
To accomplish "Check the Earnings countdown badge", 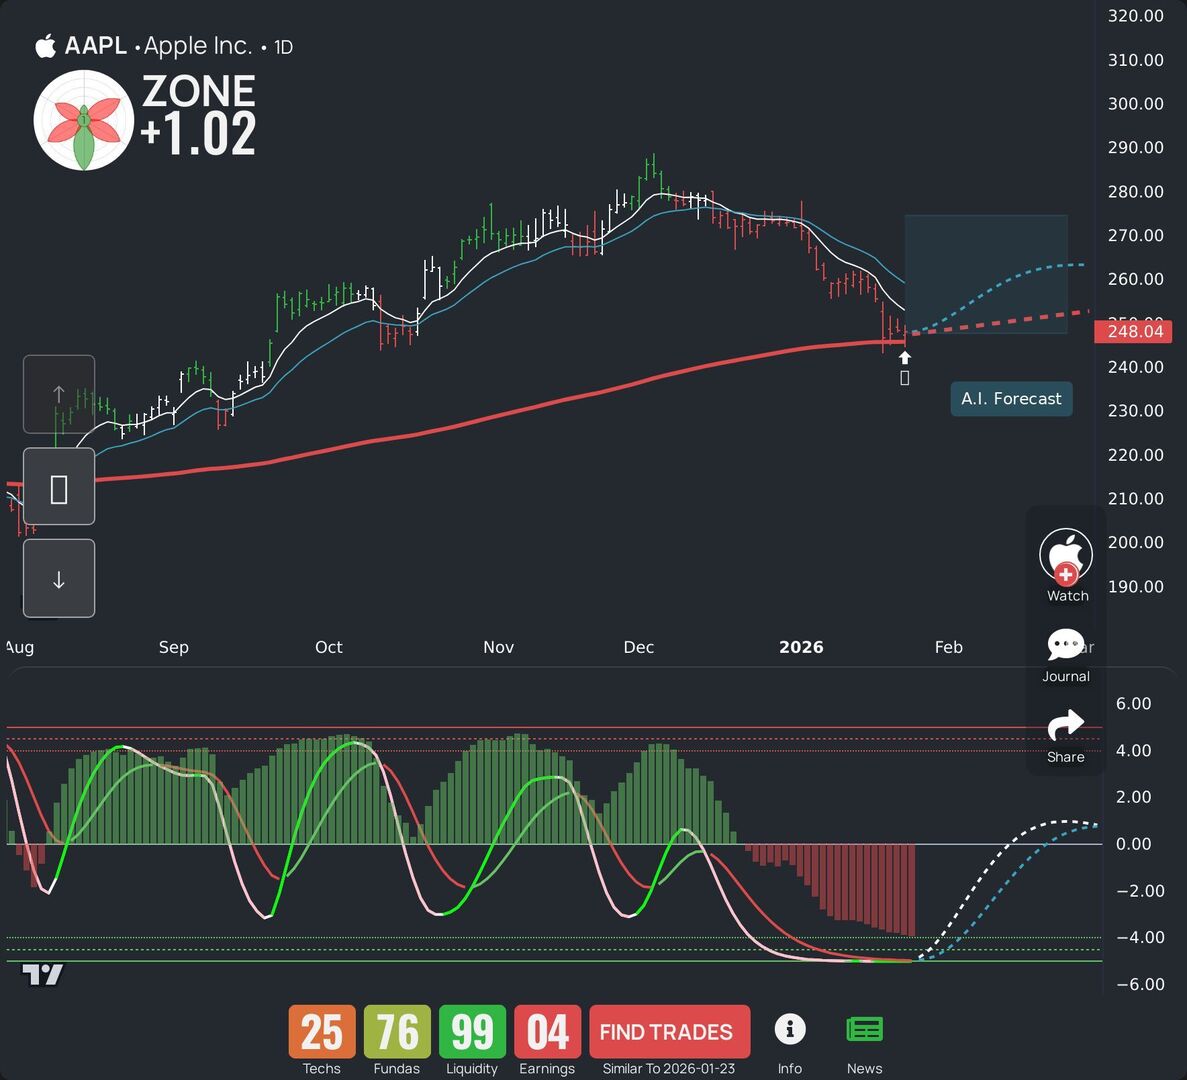I will coord(547,1032).
